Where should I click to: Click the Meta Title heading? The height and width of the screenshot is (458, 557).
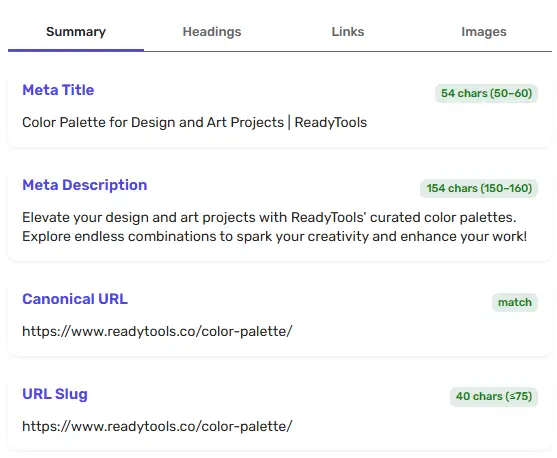click(58, 90)
